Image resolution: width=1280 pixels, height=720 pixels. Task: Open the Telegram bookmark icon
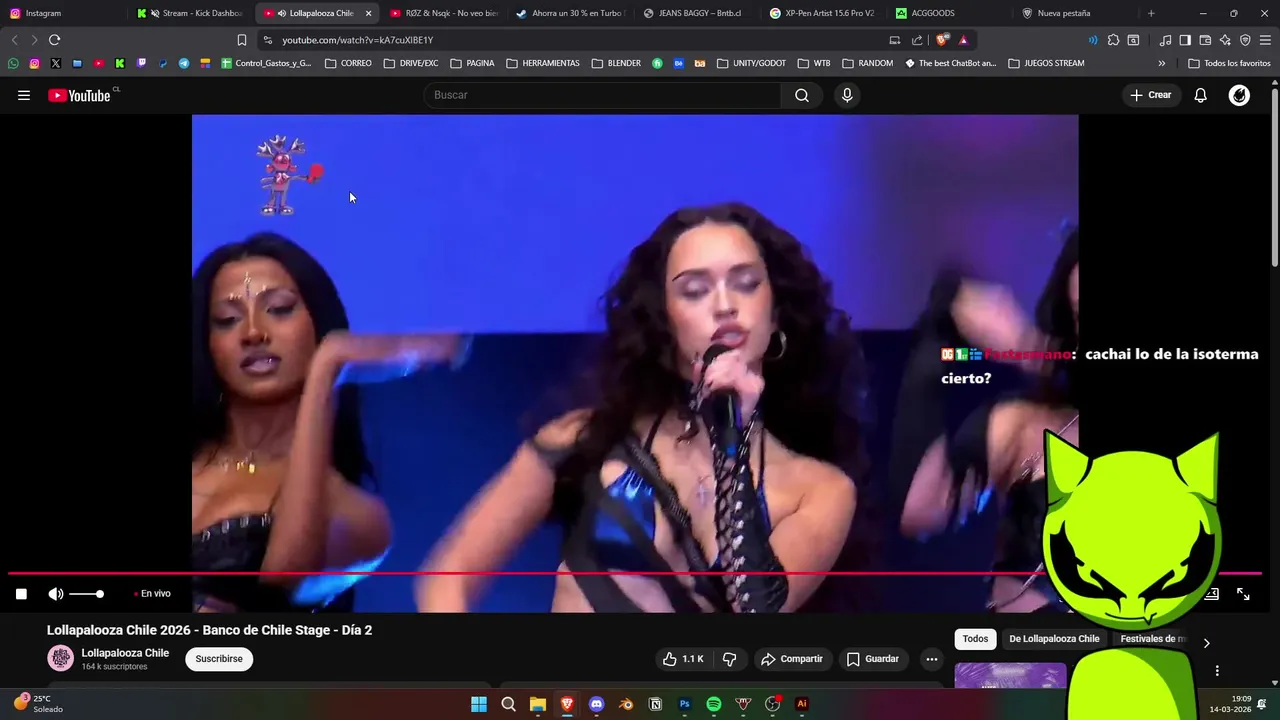[184, 63]
